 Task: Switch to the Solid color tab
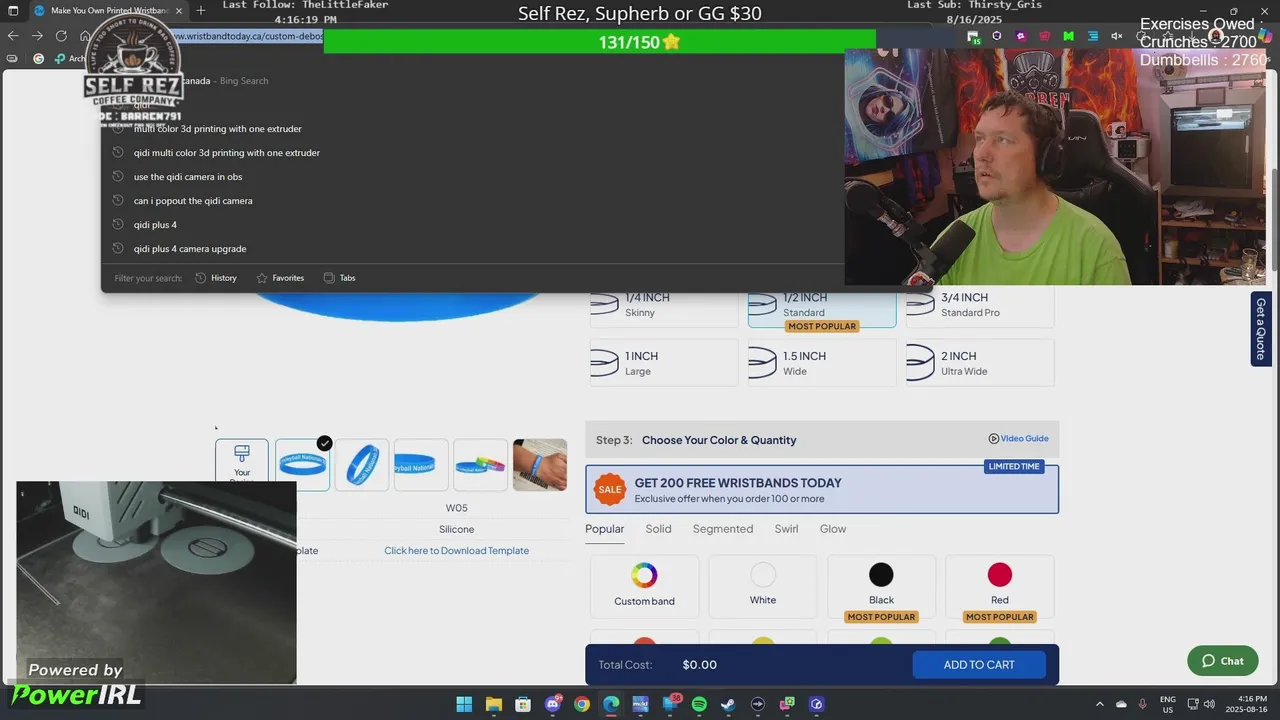click(658, 529)
